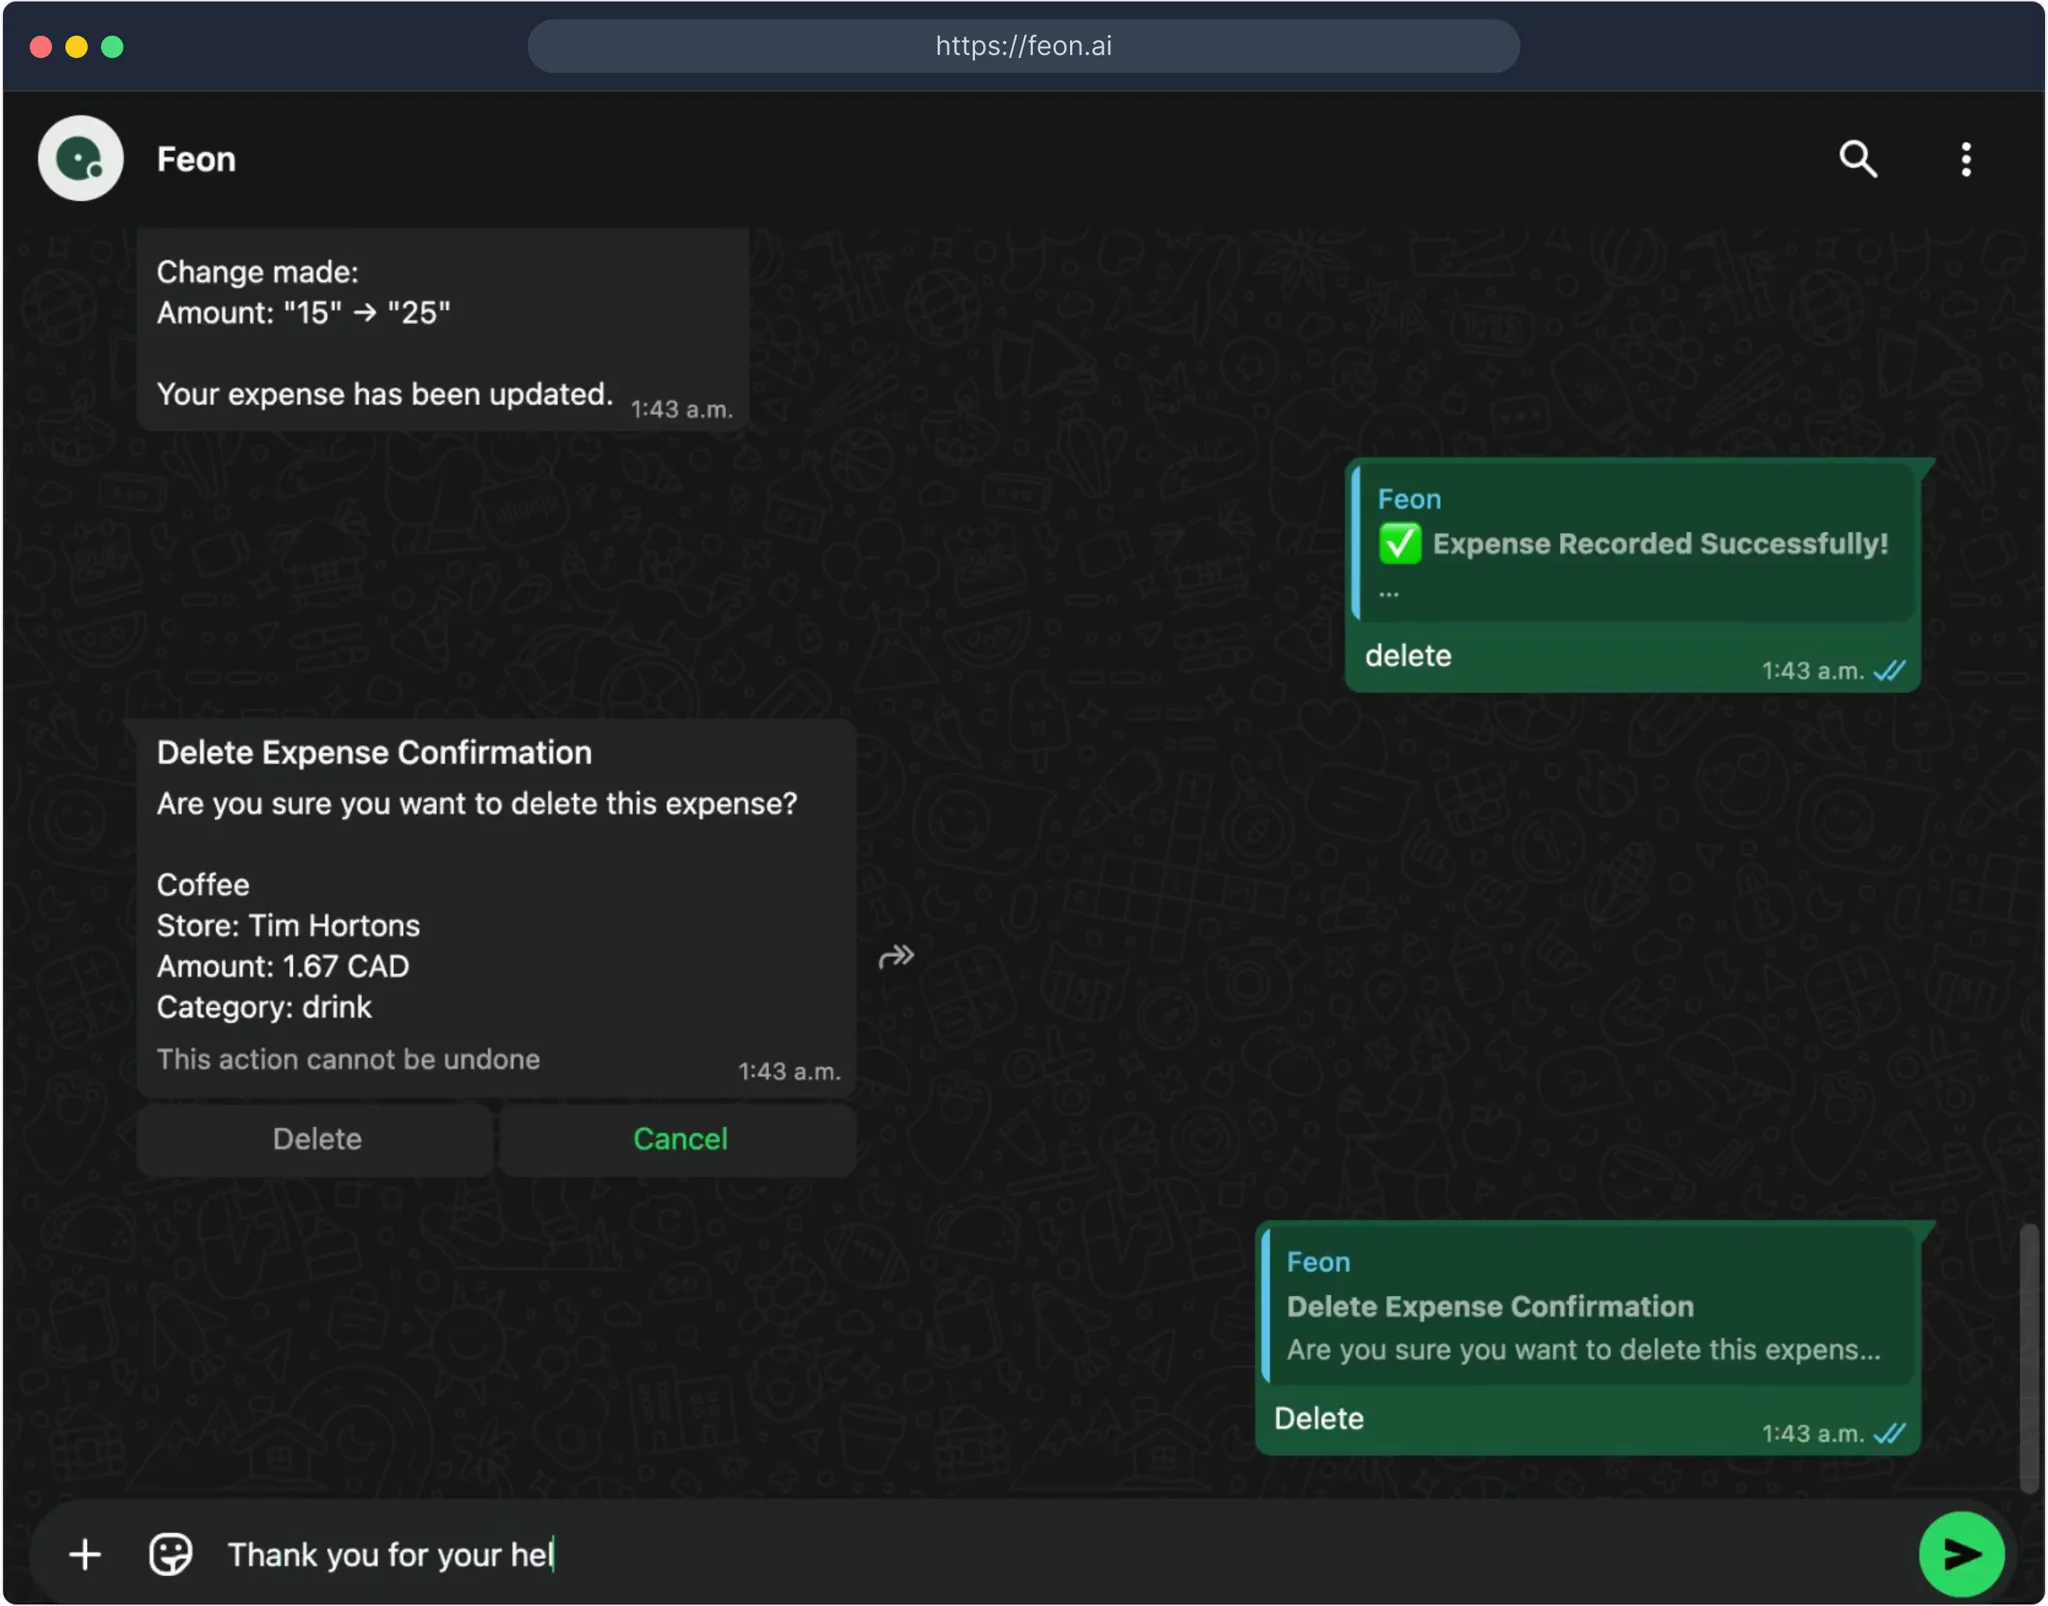
Task: Click the plus attachment icon
Action: 85,1554
